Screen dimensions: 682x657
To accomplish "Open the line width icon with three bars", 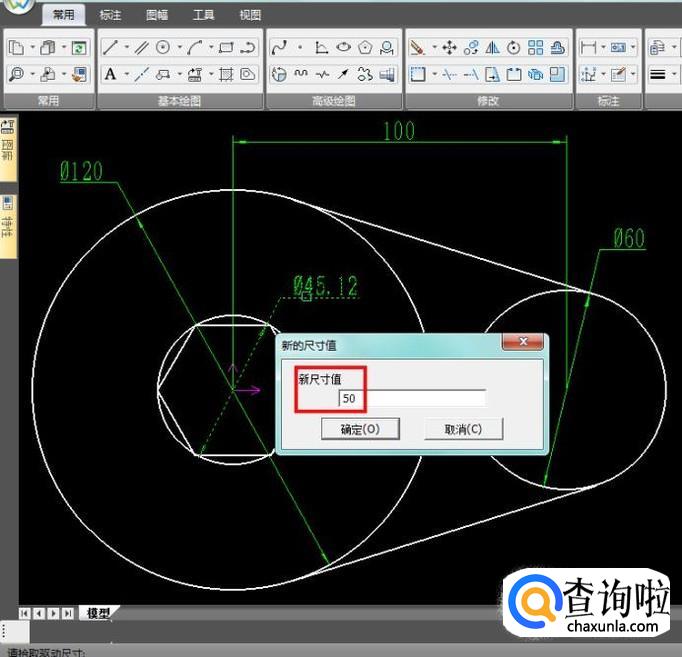I will pyautogui.click(x=657, y=74).
